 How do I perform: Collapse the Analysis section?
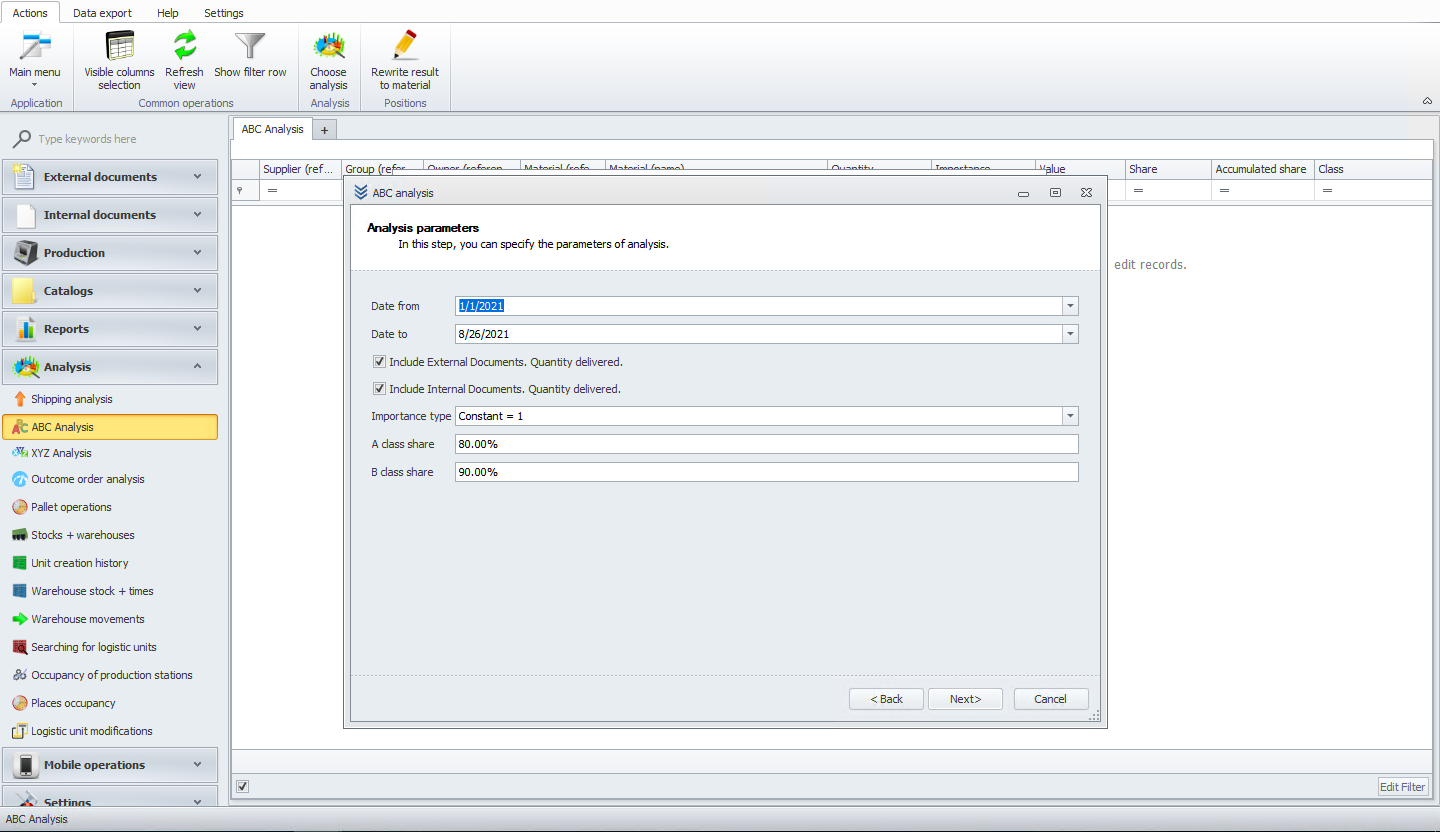(109, 367)
